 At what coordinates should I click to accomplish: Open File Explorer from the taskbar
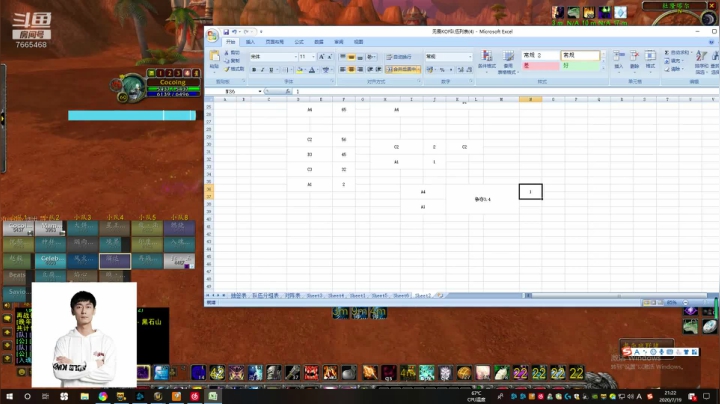tap(84, 396)
